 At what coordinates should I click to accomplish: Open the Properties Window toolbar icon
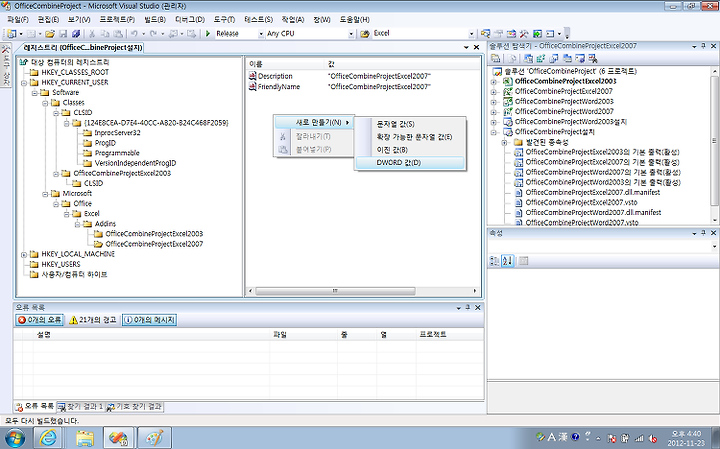coord(499,34)
